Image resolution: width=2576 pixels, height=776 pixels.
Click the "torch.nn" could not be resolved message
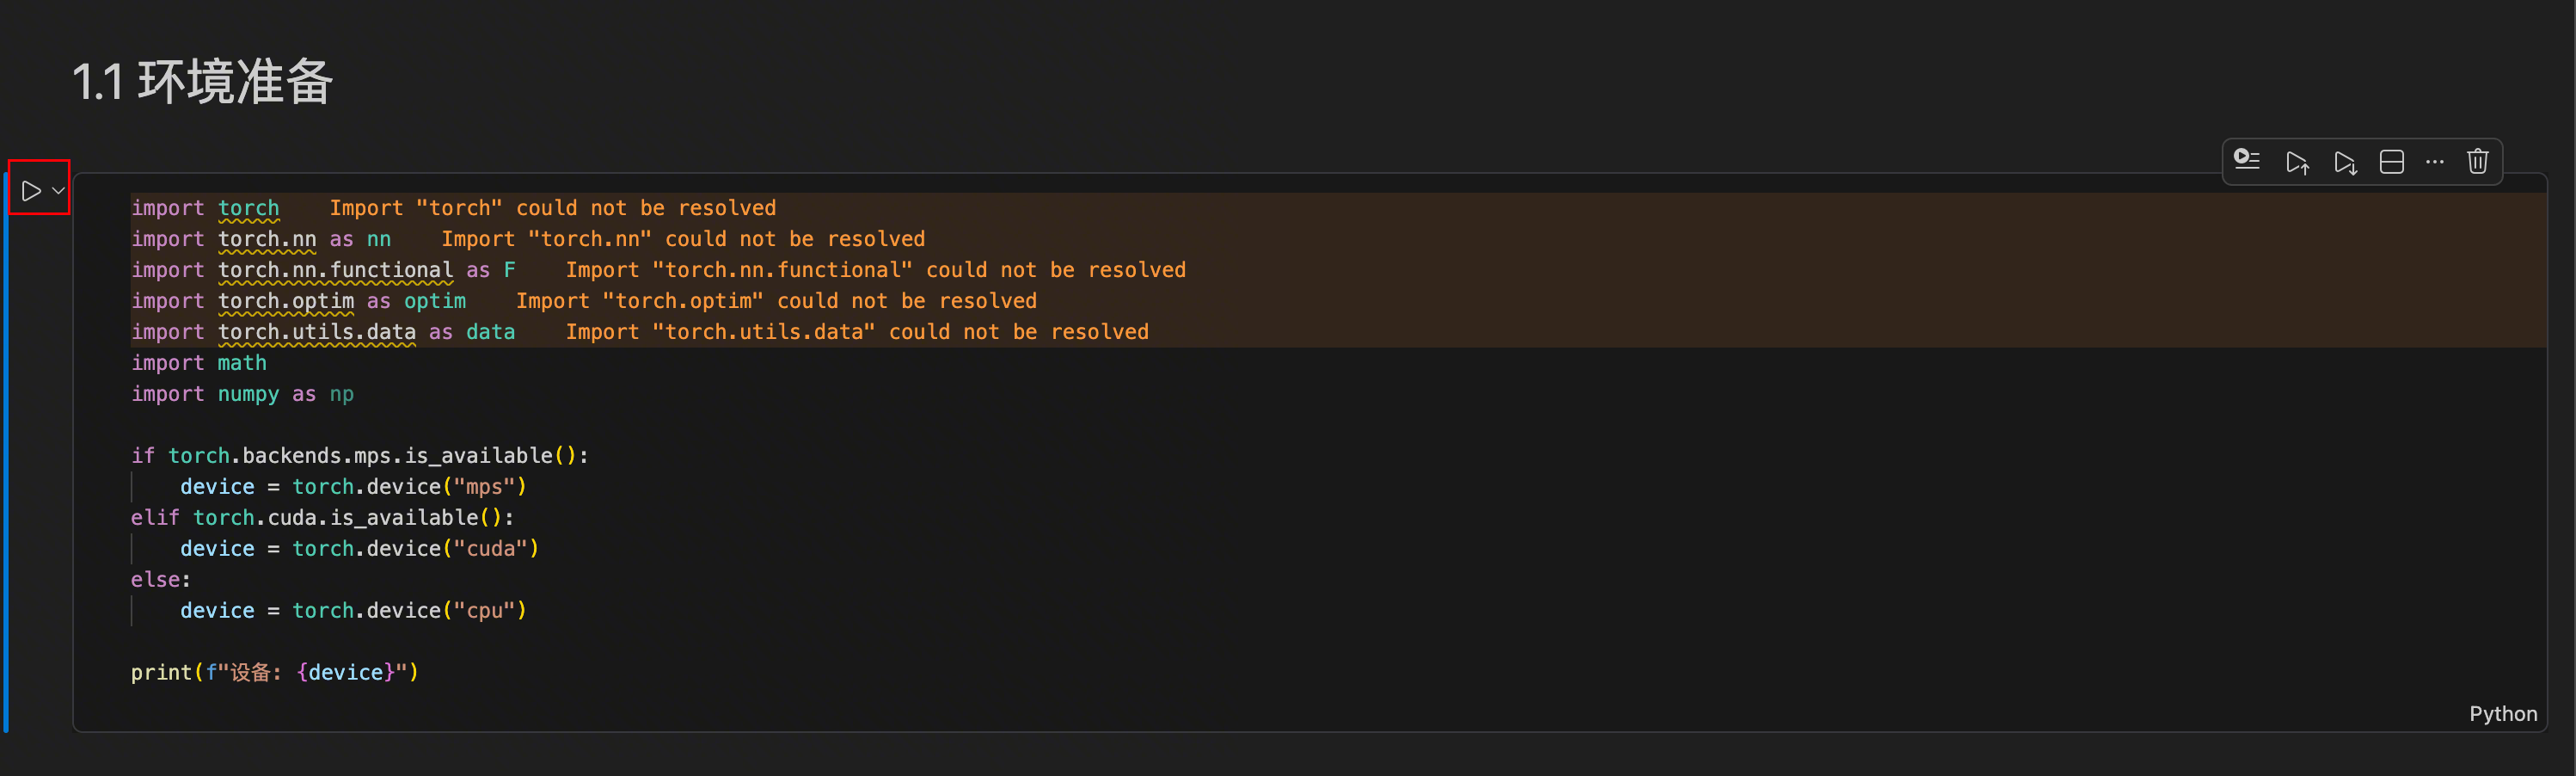(x=683, y=239)
